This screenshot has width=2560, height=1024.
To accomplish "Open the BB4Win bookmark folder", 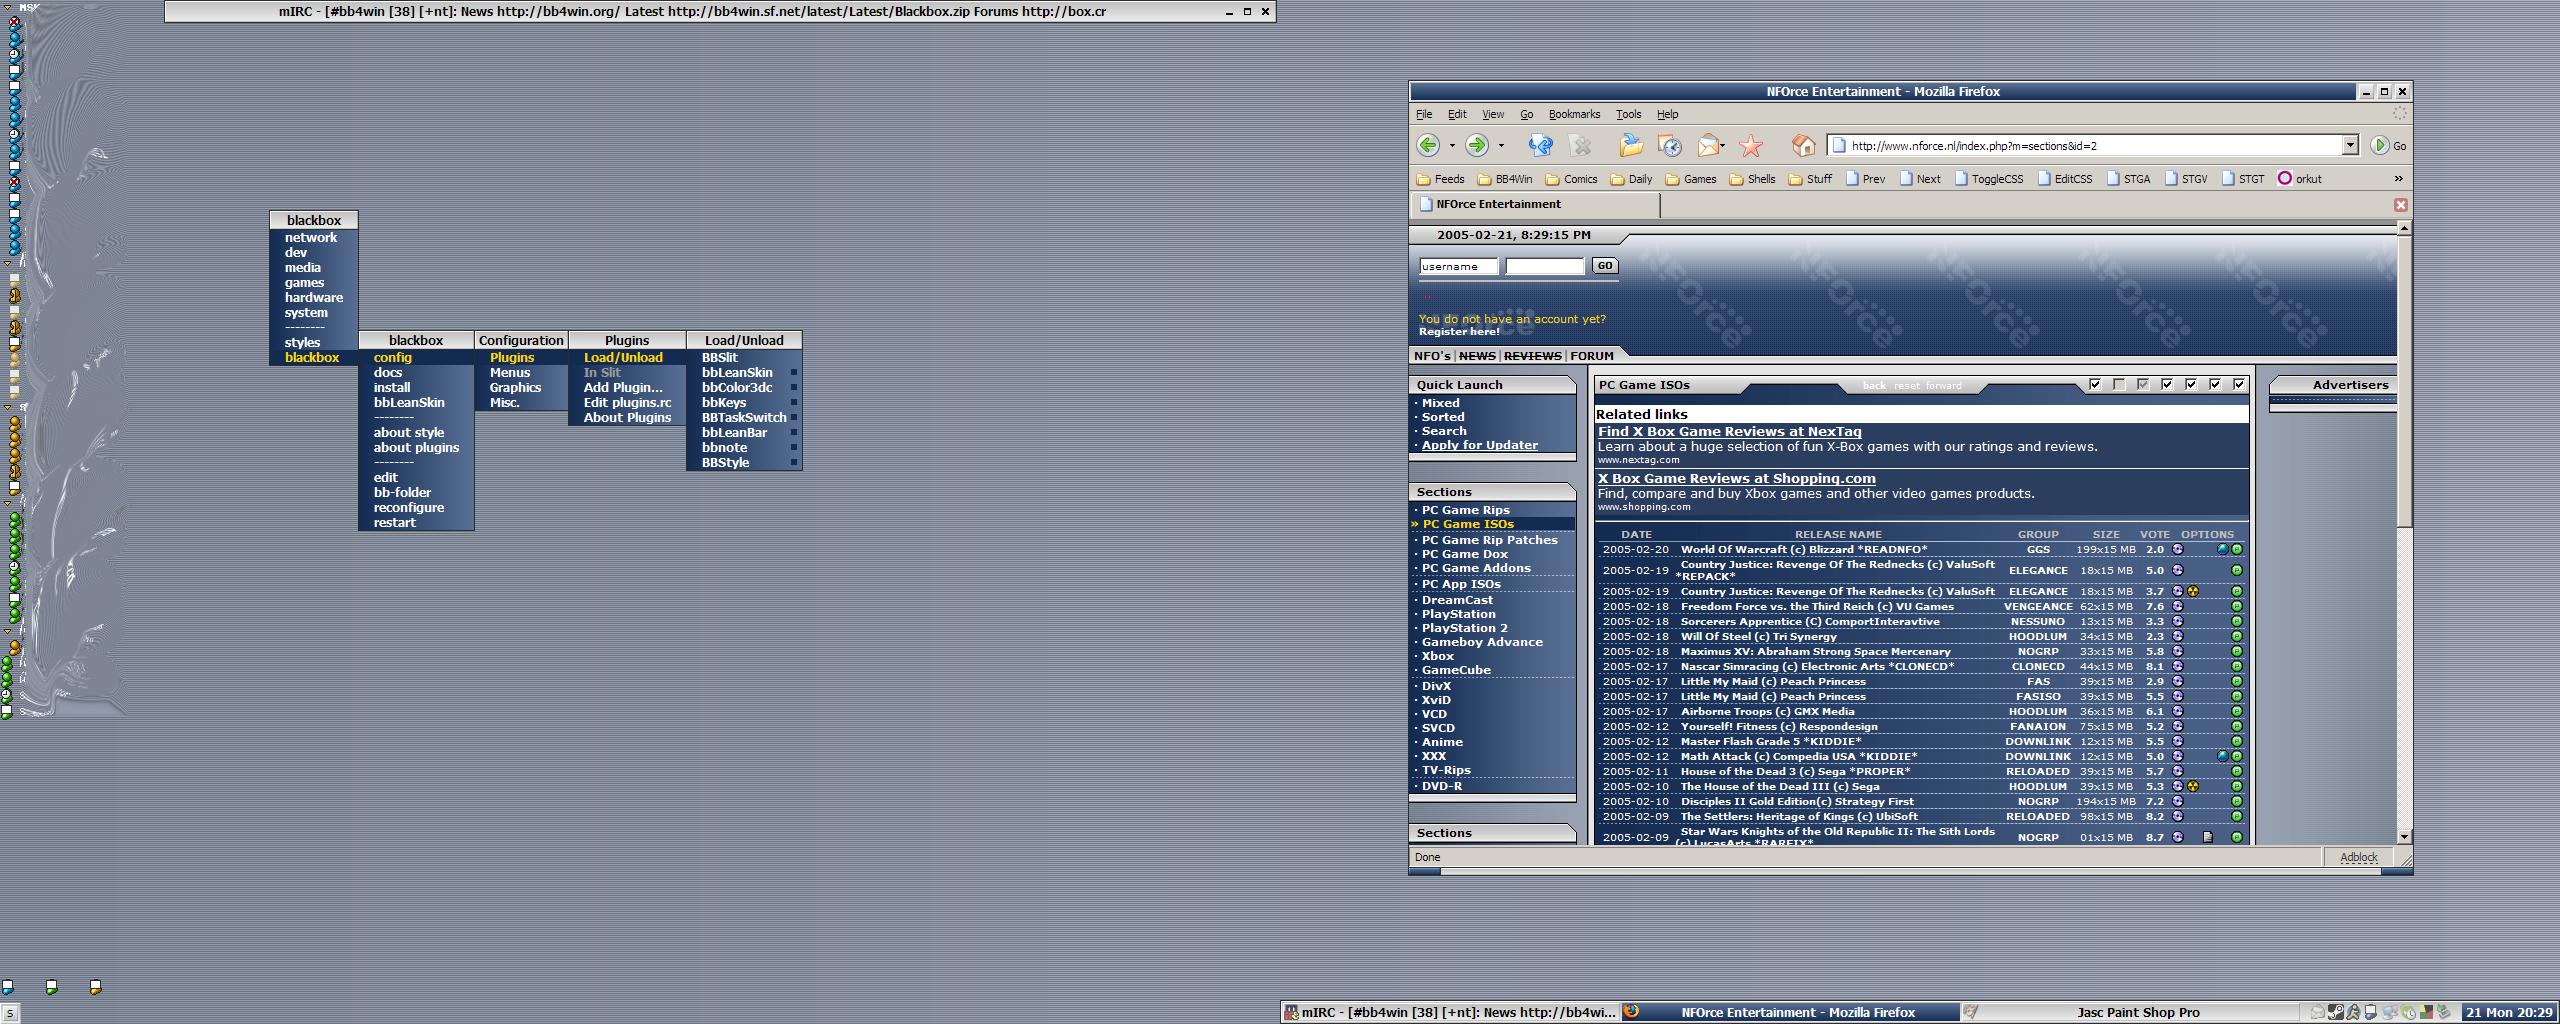I will [1505, 179].
